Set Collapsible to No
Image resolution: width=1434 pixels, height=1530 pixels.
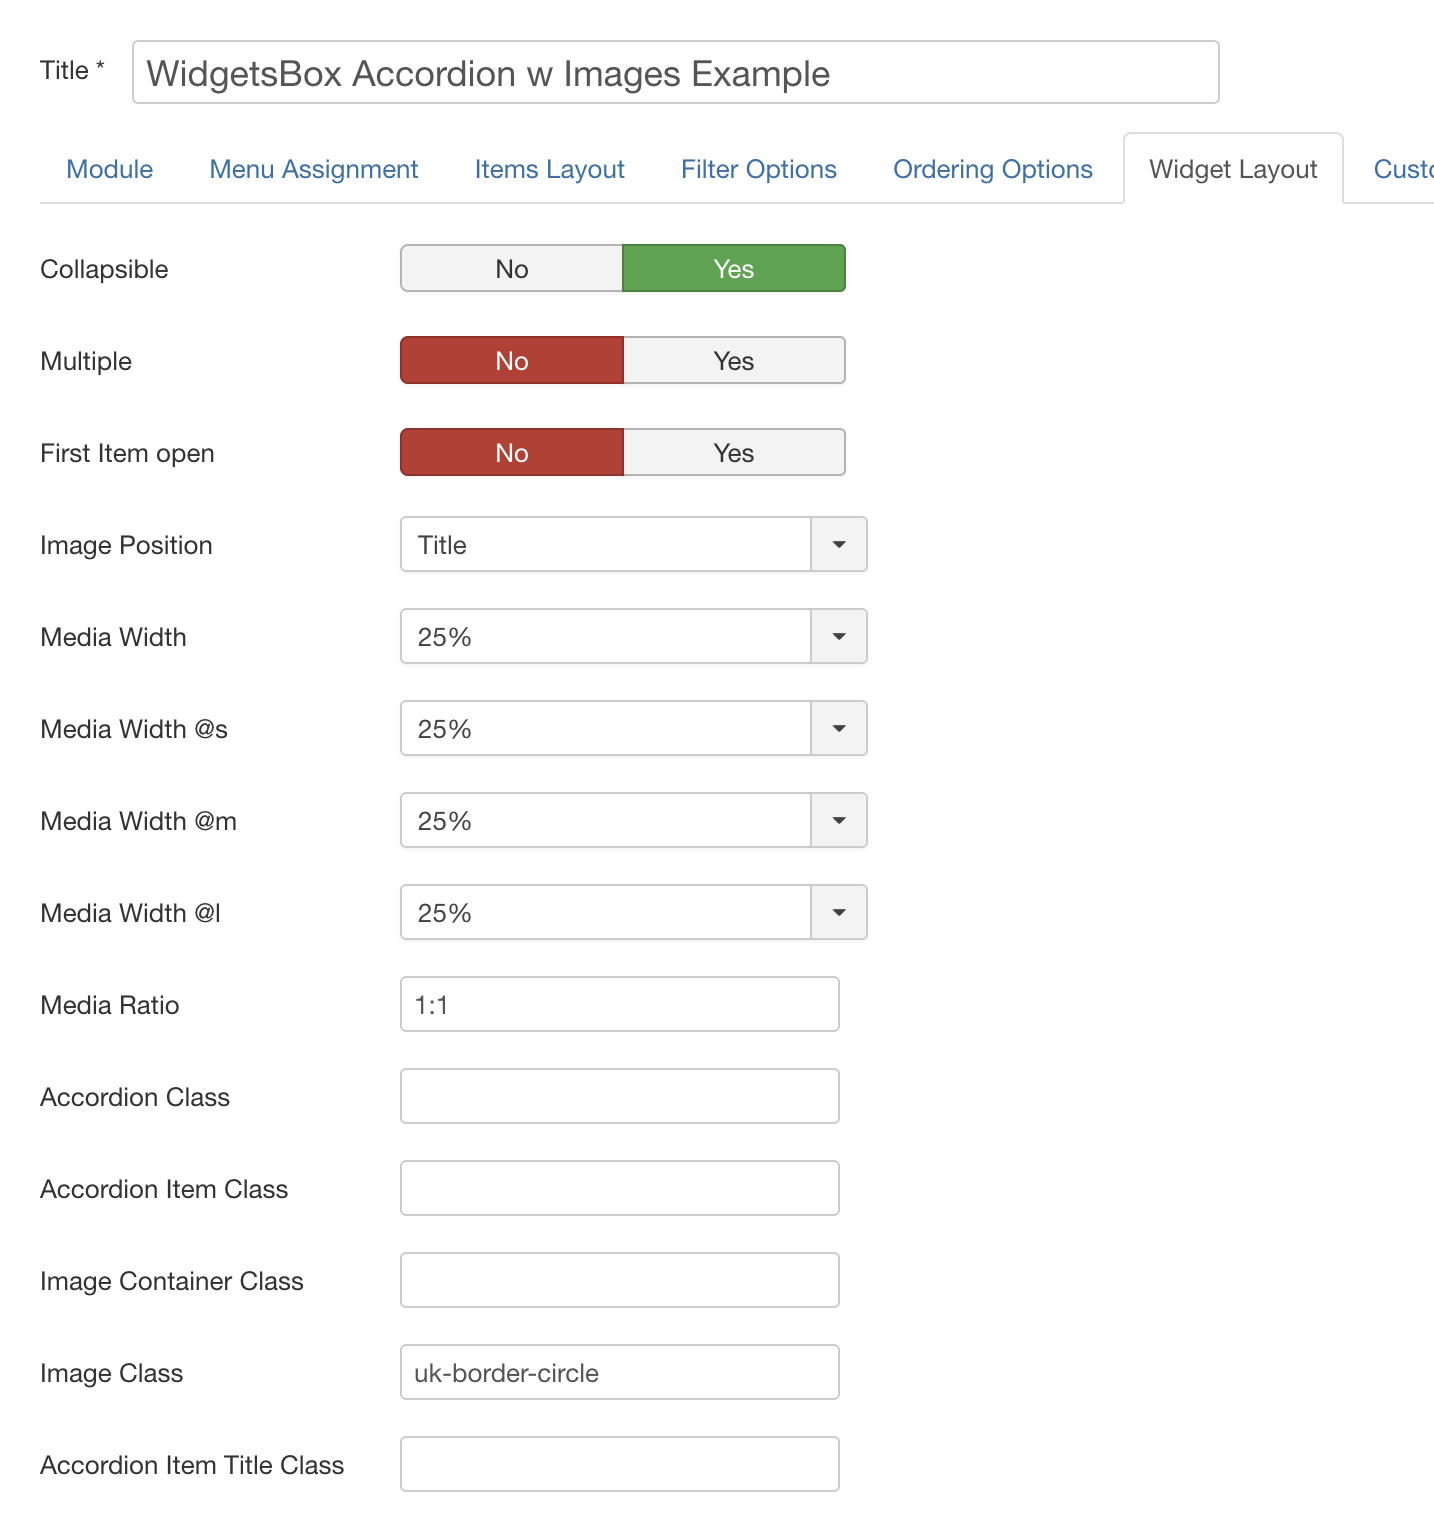coord(512,268)
